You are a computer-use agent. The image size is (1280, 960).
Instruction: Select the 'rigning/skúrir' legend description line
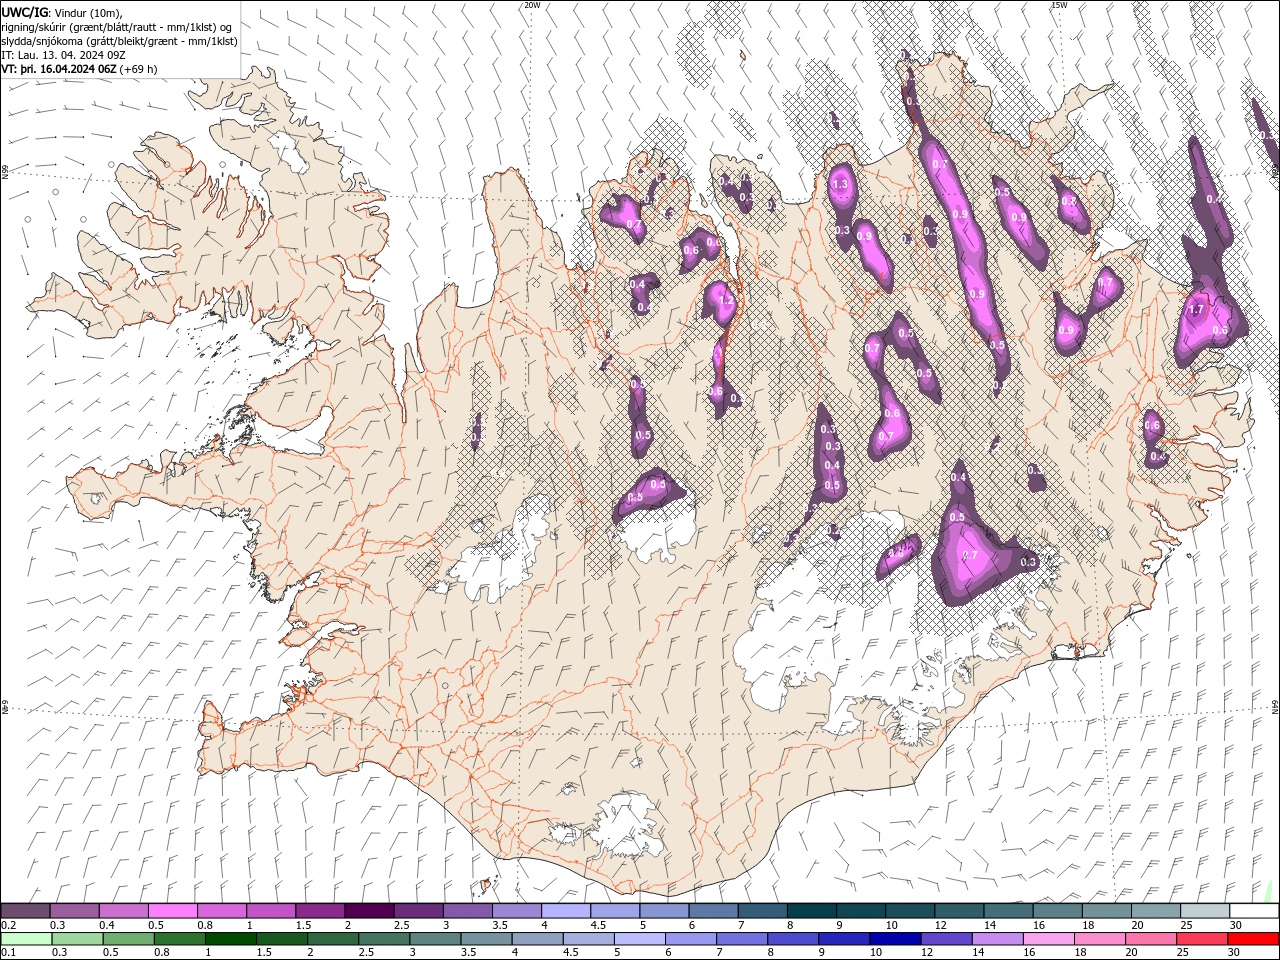click(x=117, y=27)
